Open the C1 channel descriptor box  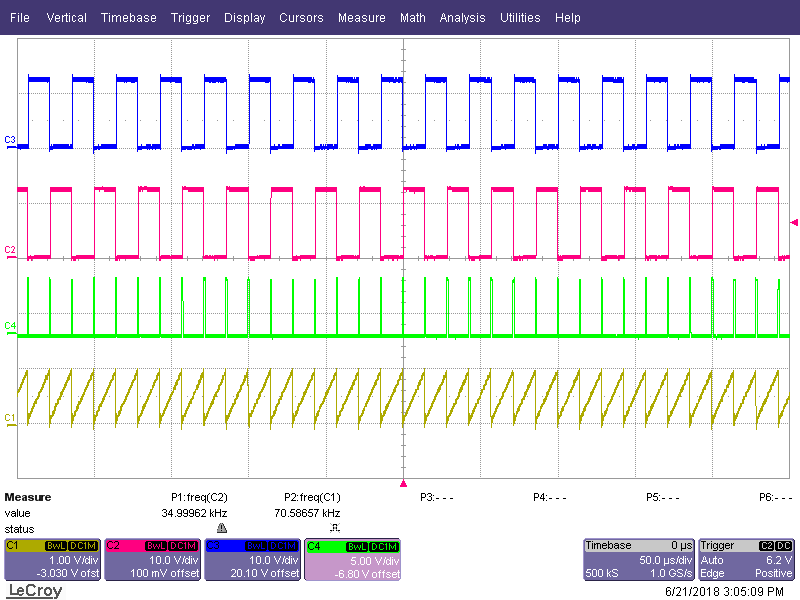coord(53,560)
